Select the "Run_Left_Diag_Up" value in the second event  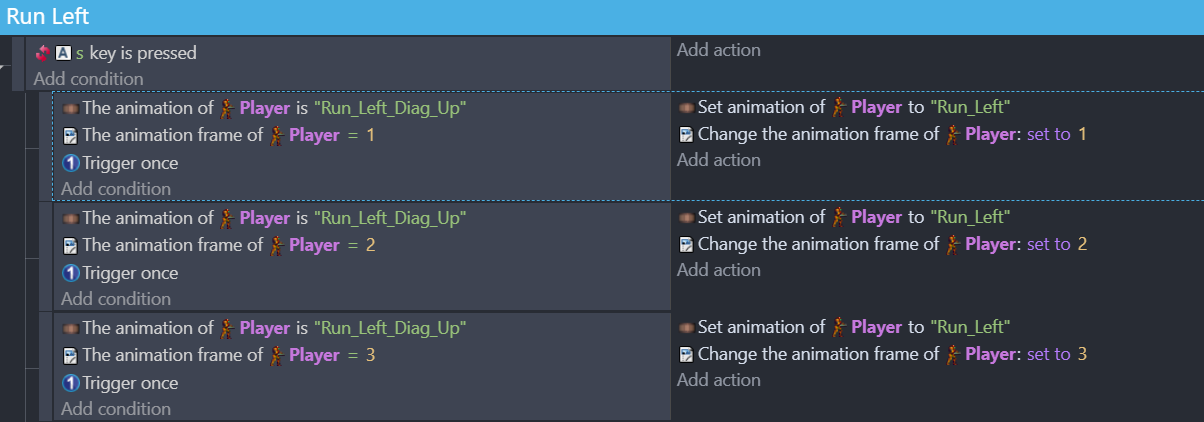point(390,217)
